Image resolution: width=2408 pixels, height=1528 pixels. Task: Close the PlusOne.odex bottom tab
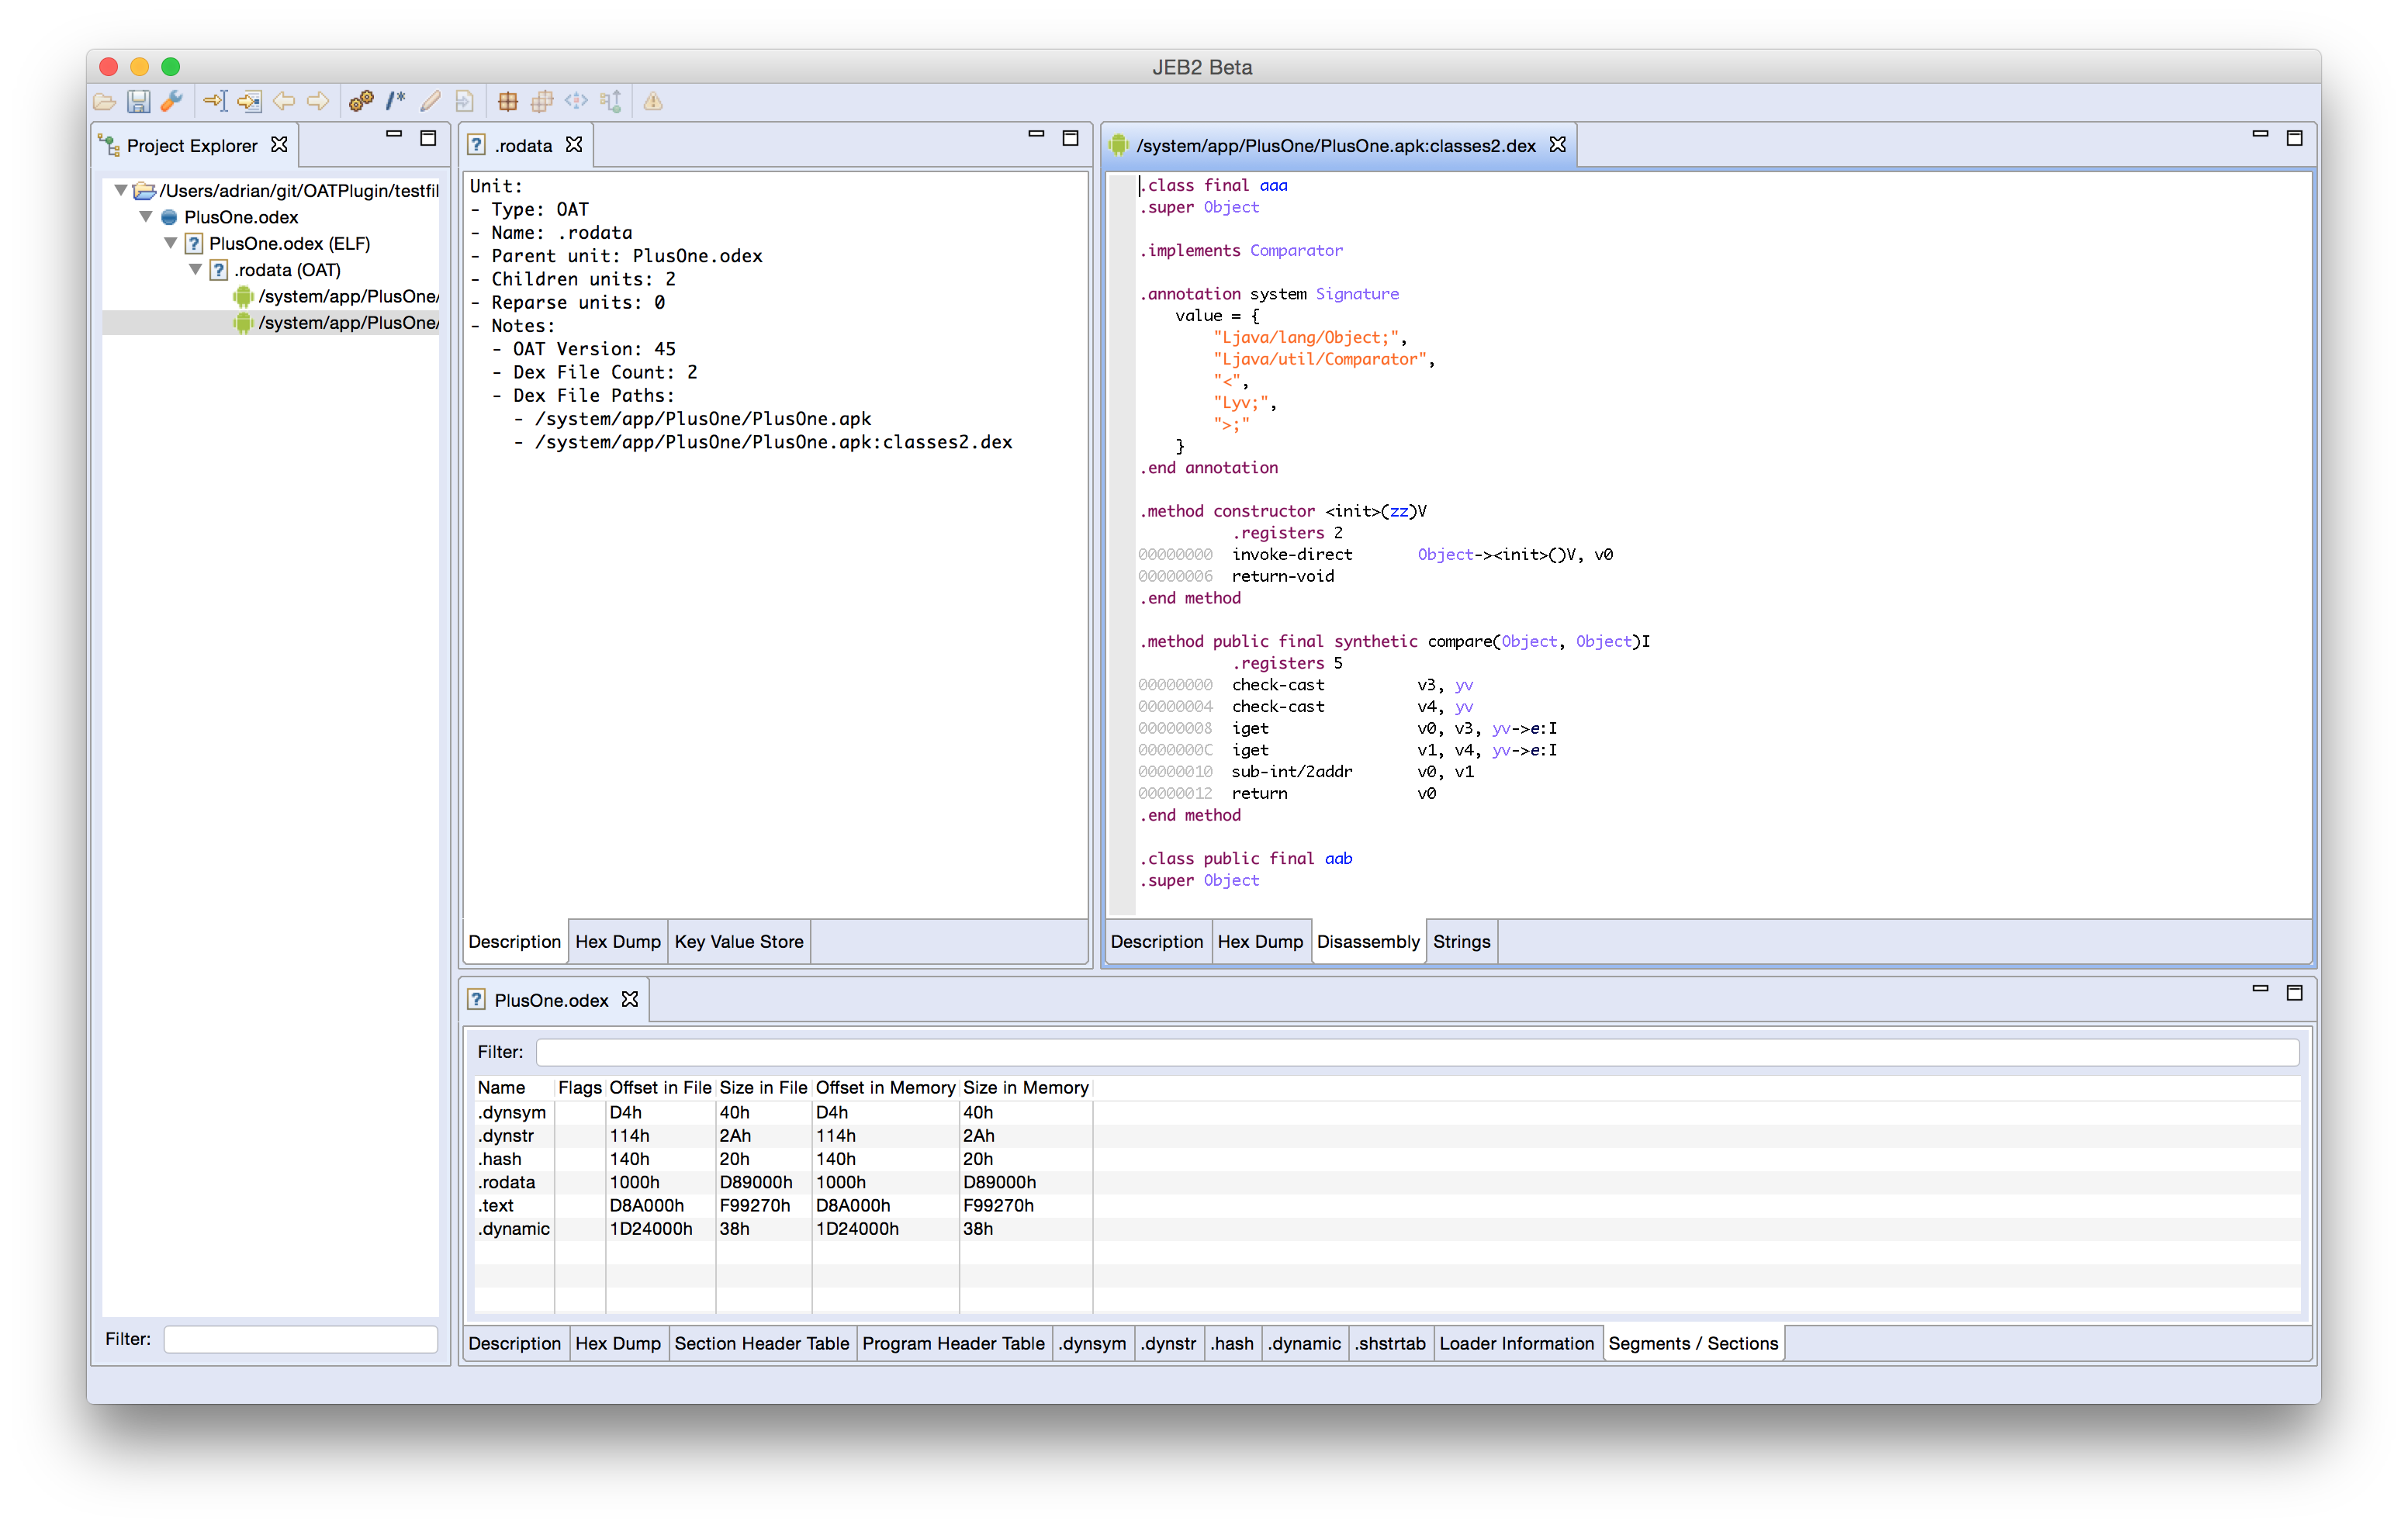(x=630, y=999)
